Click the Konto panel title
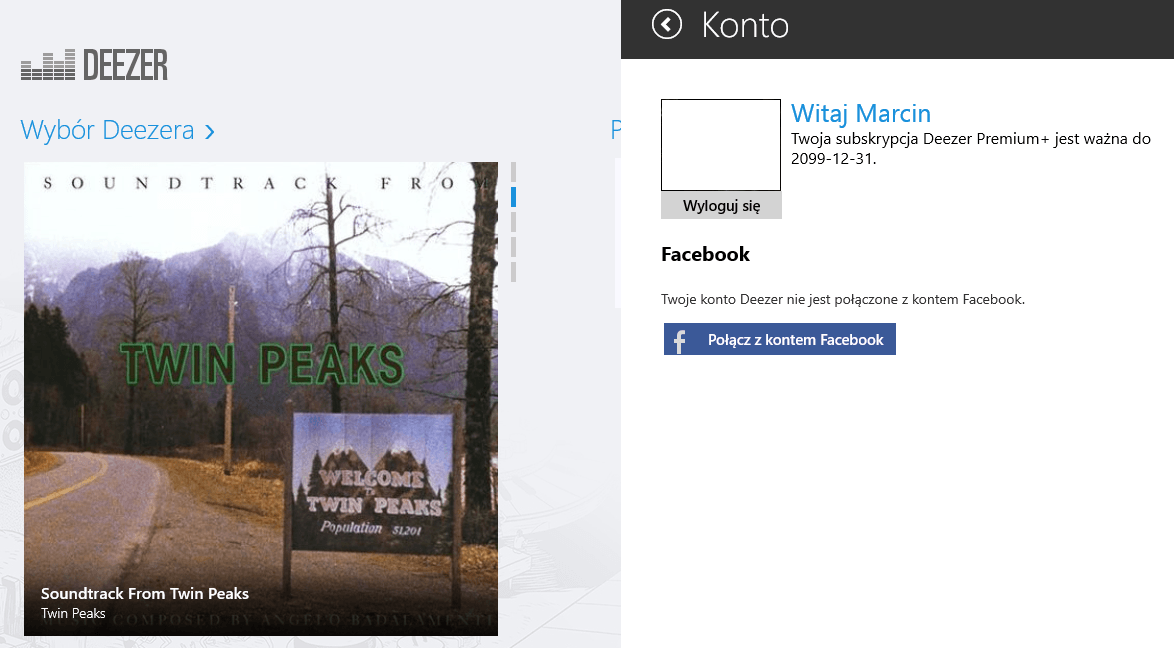The image size is (1174, 648). click(745, 25)
